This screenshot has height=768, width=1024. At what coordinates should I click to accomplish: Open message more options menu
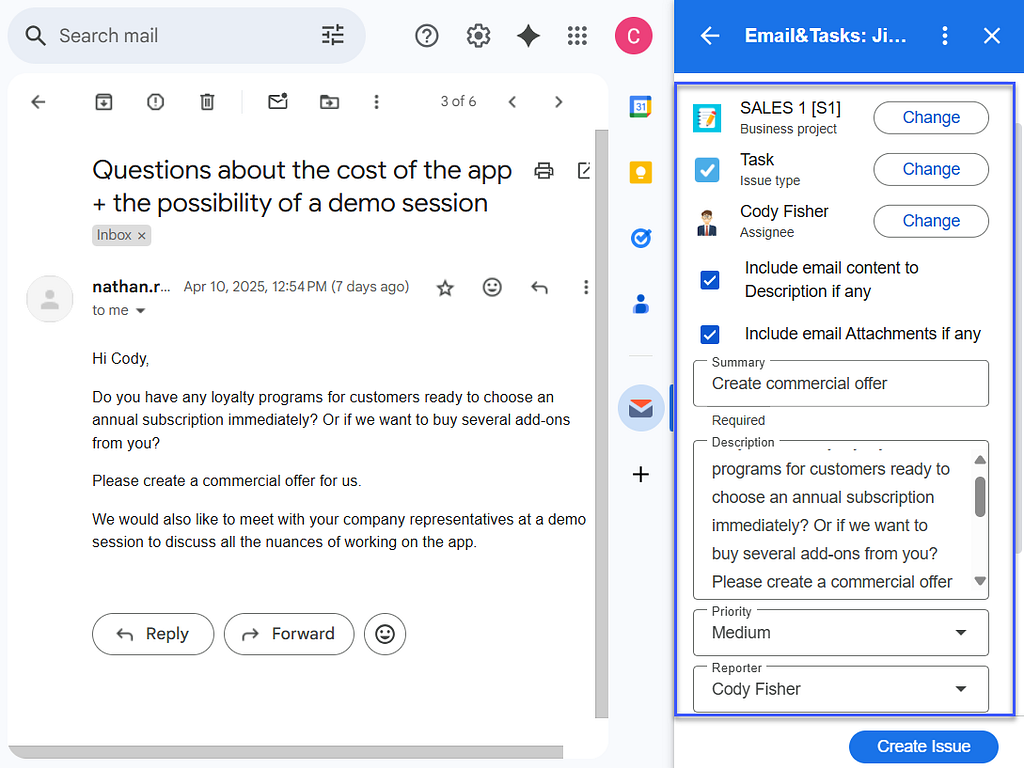(x=586, y=287)
